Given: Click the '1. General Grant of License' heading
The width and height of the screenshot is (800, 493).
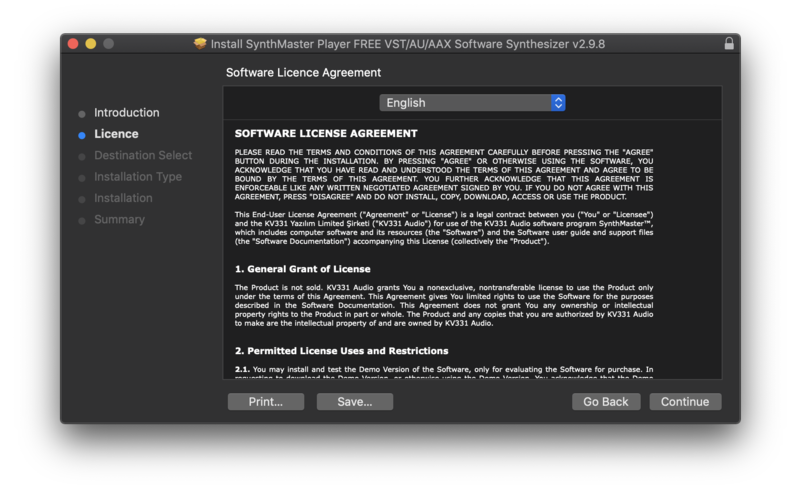Looking at the screenshot, I should tap(303, 269).
